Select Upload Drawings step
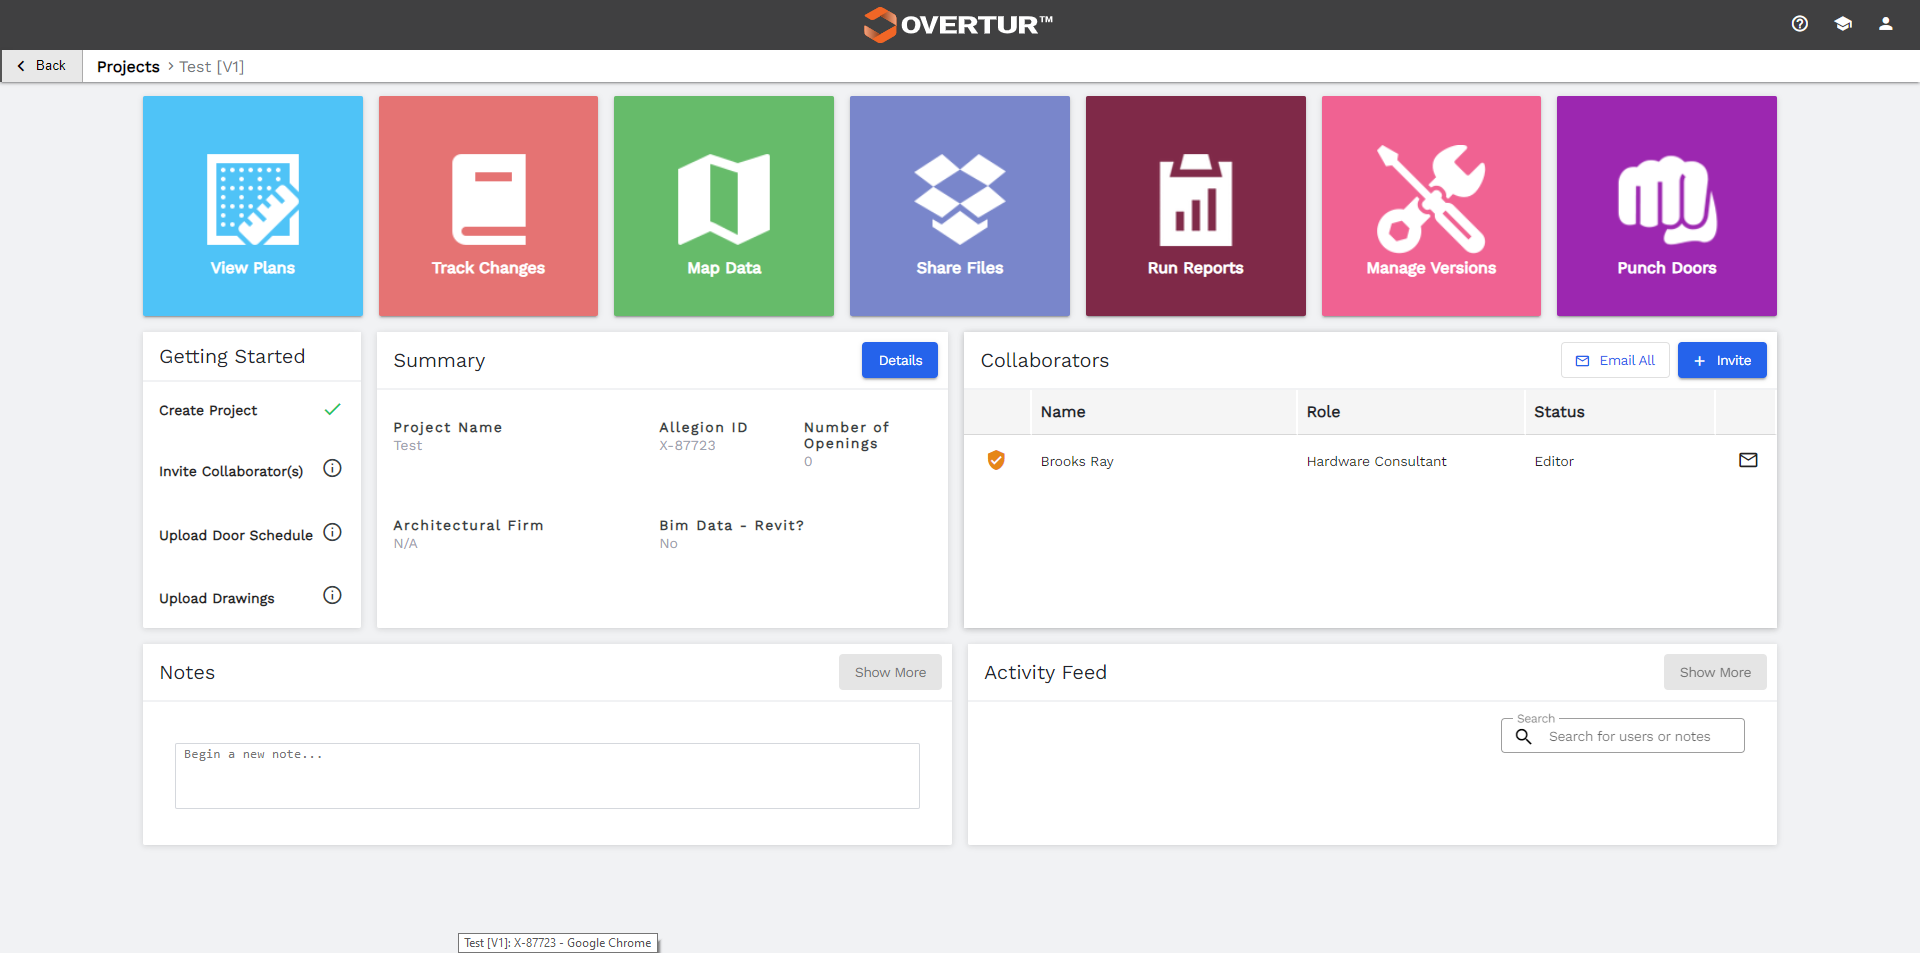This screenshot has height=953, width=1920. (217, 598)
